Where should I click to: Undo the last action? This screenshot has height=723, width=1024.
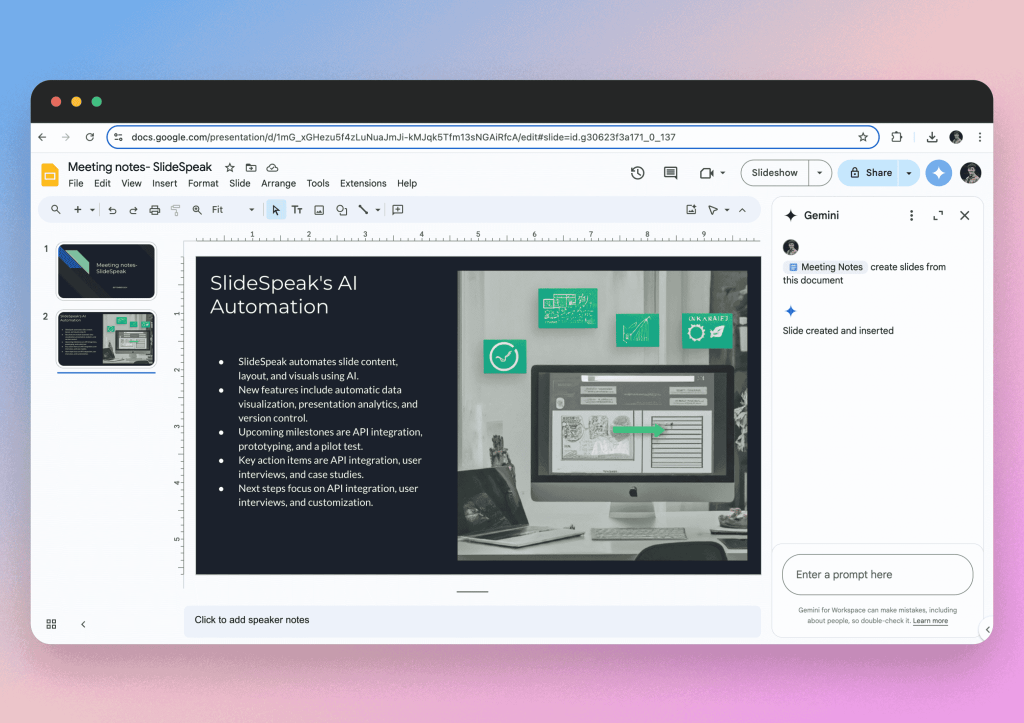pos(112,210)
